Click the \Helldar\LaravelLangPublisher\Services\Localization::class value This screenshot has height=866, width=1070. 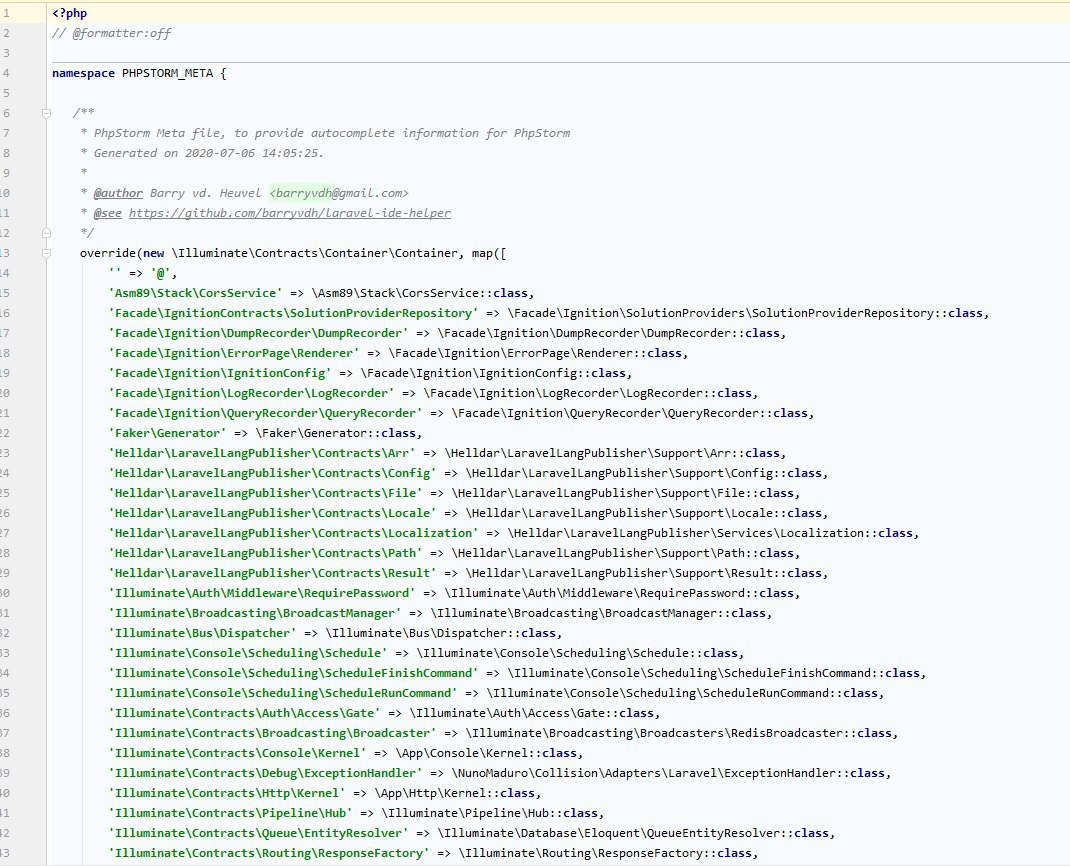point(710,533)
